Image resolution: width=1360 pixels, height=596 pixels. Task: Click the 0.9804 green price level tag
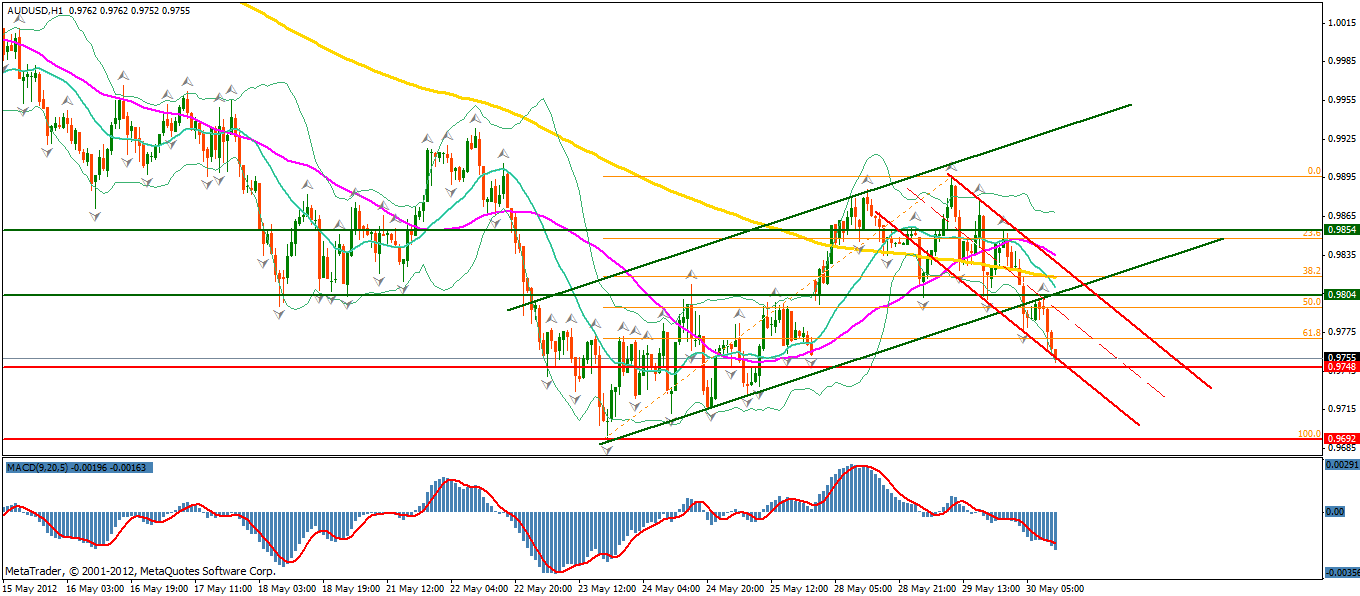pos(1340,294)
